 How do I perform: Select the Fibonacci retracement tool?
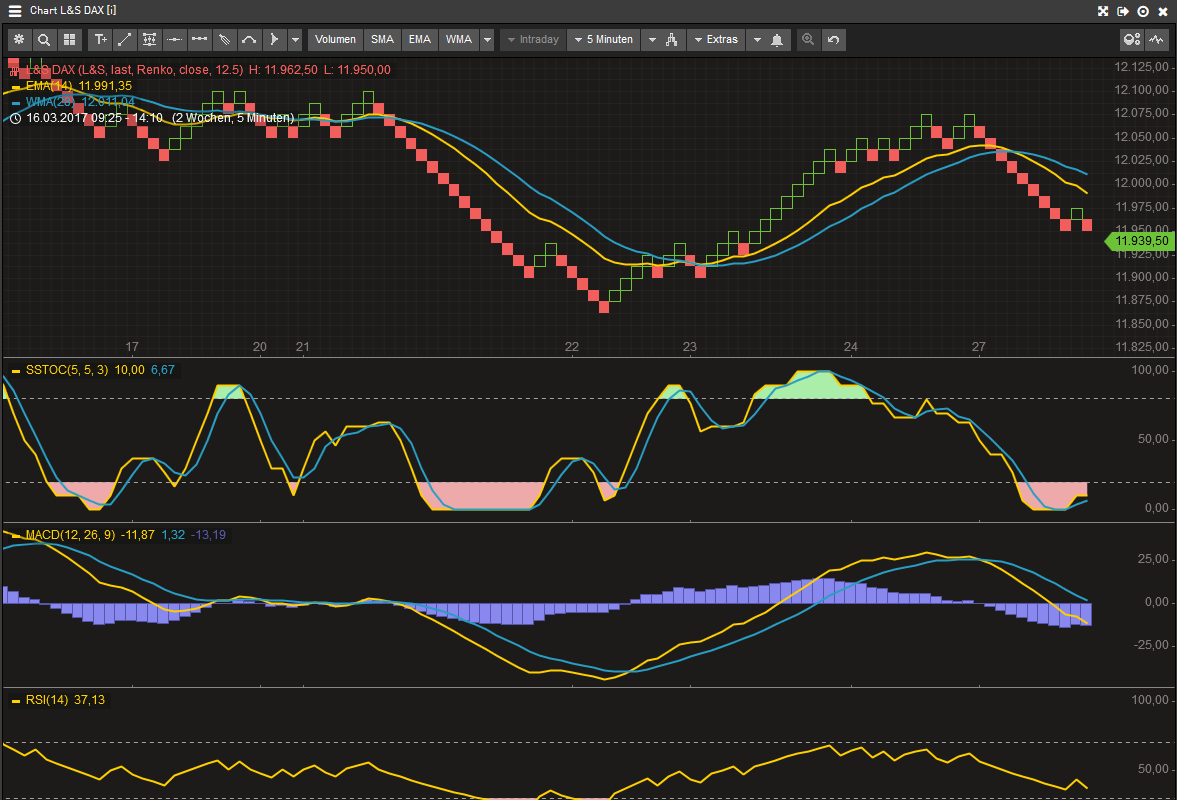(149, 39)
